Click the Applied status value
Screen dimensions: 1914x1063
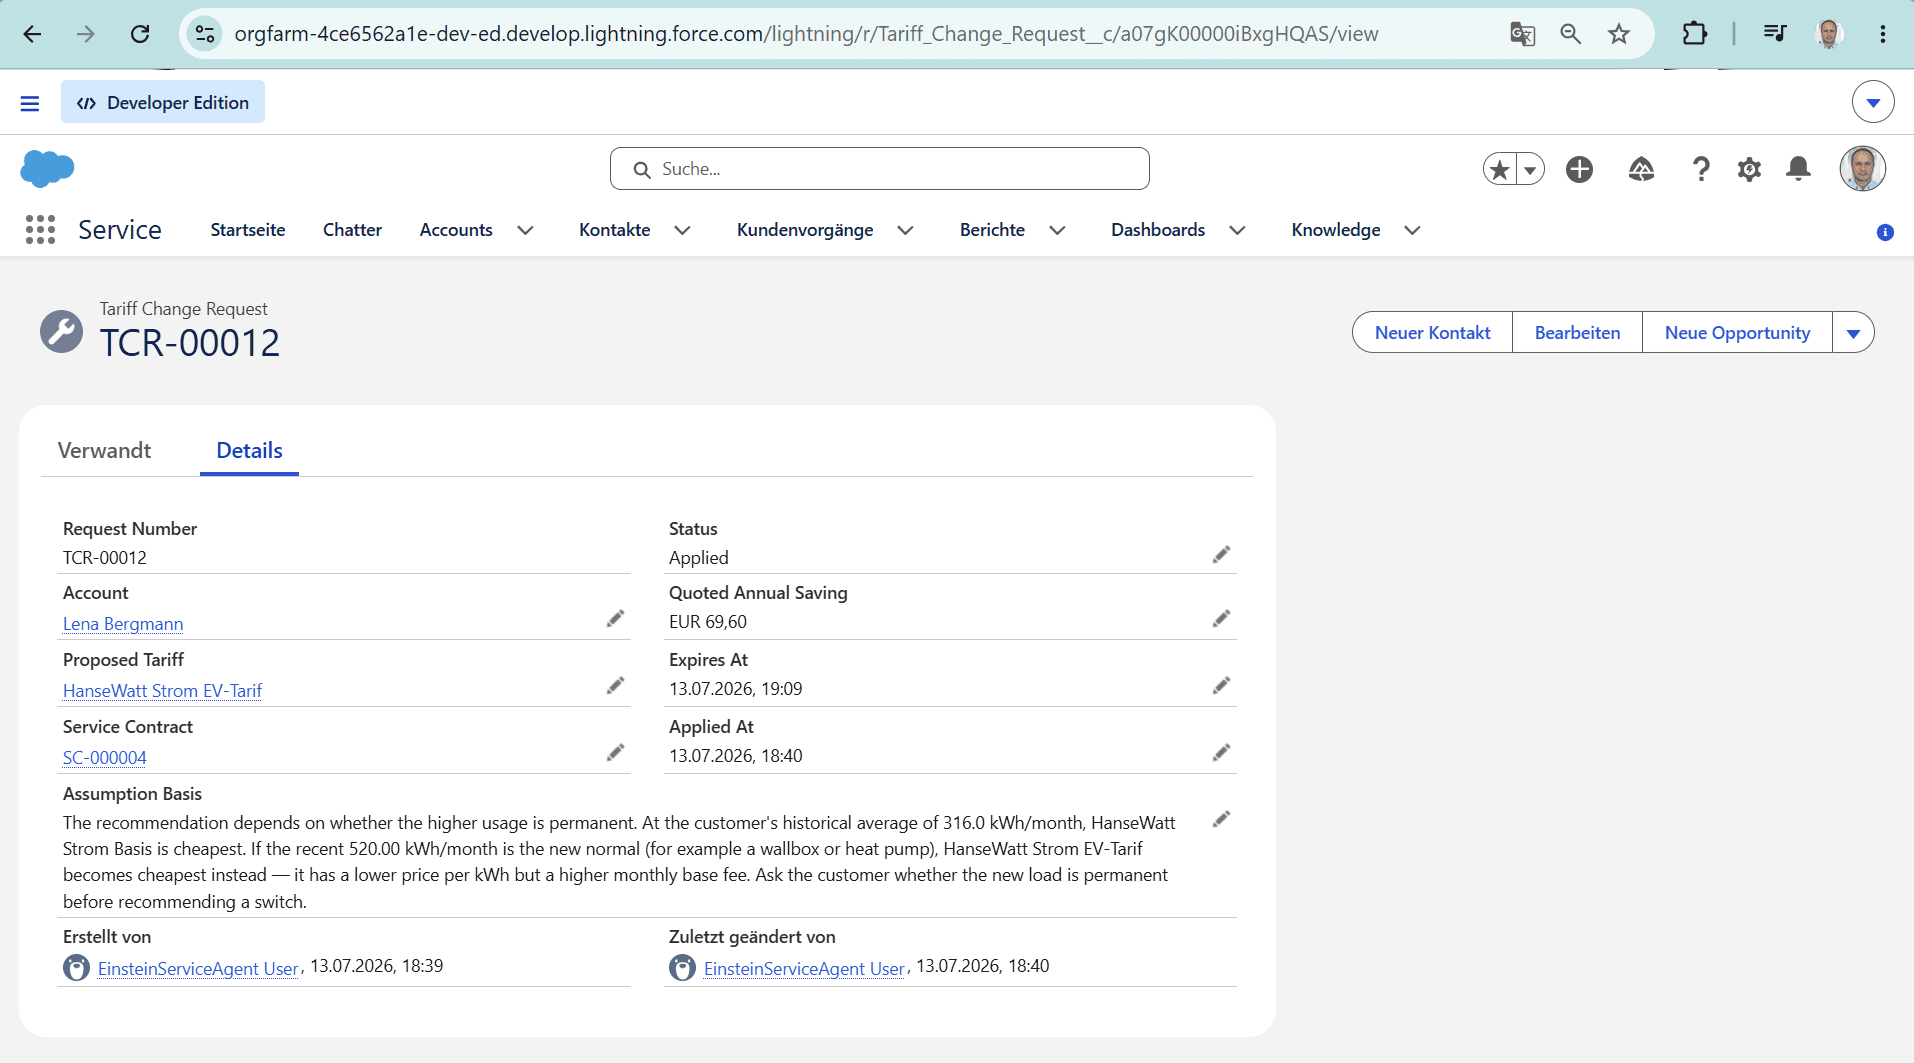tap(699, 558)
